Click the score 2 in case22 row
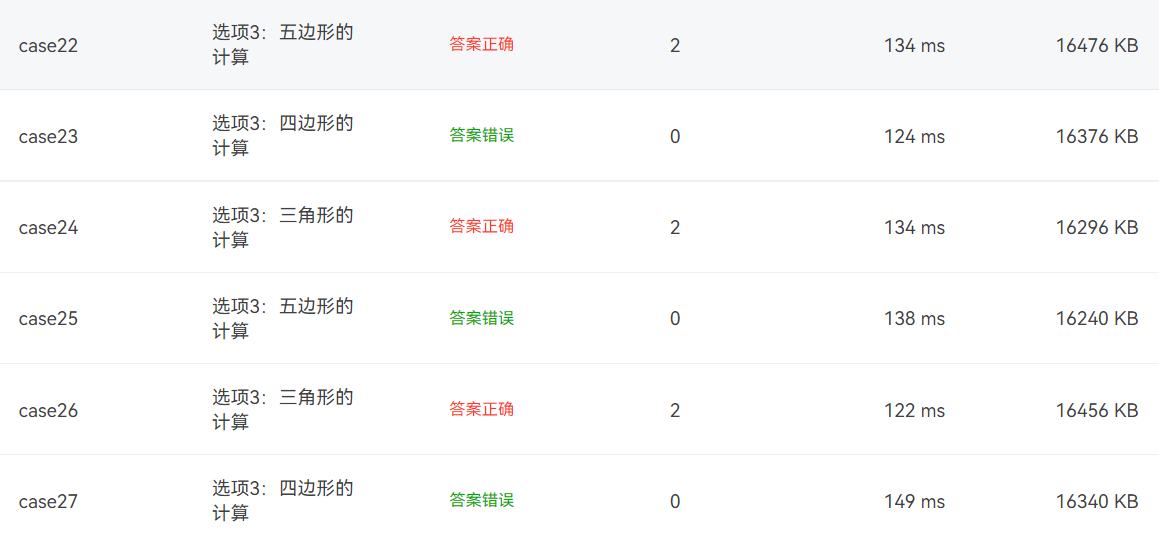 pos(675,45)
